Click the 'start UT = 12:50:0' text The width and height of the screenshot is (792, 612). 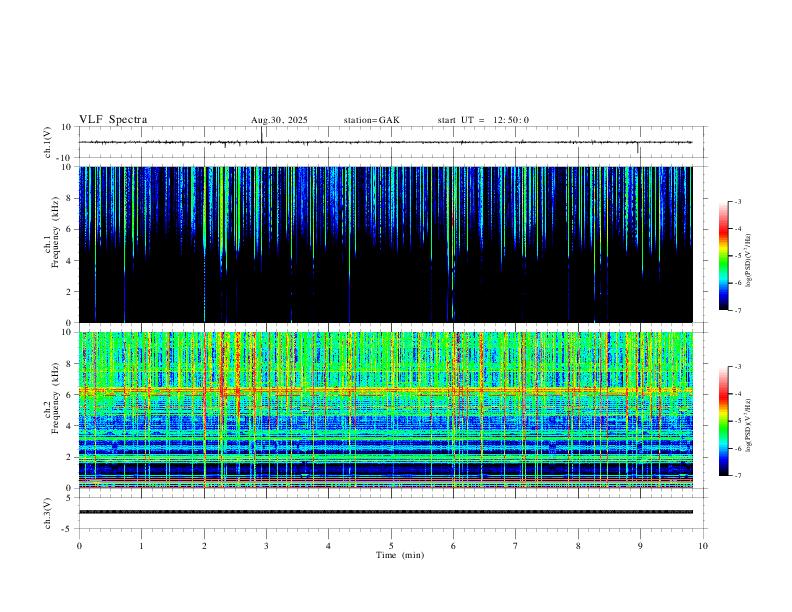click(483, 120)
